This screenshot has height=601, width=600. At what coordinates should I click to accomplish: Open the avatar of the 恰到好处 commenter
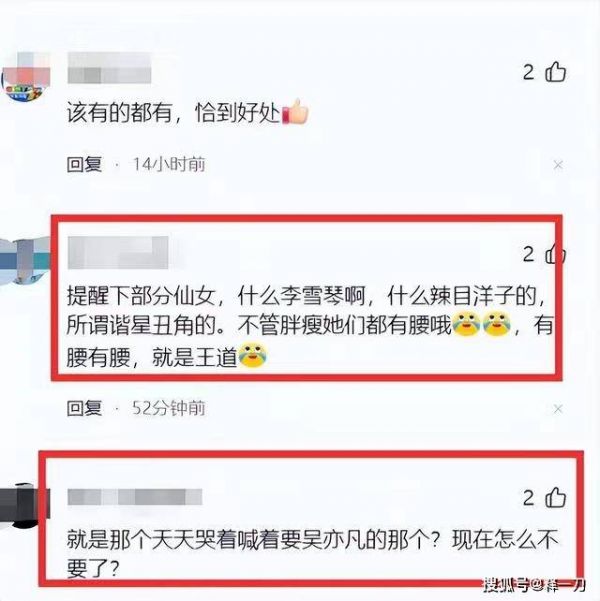[26, 76]
